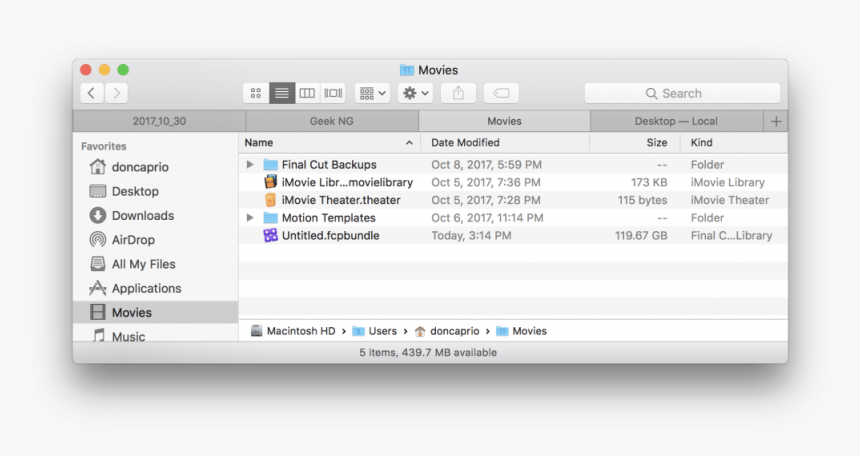Go back with the left arrow
The image size is (860, 456).
coord(92,93)
